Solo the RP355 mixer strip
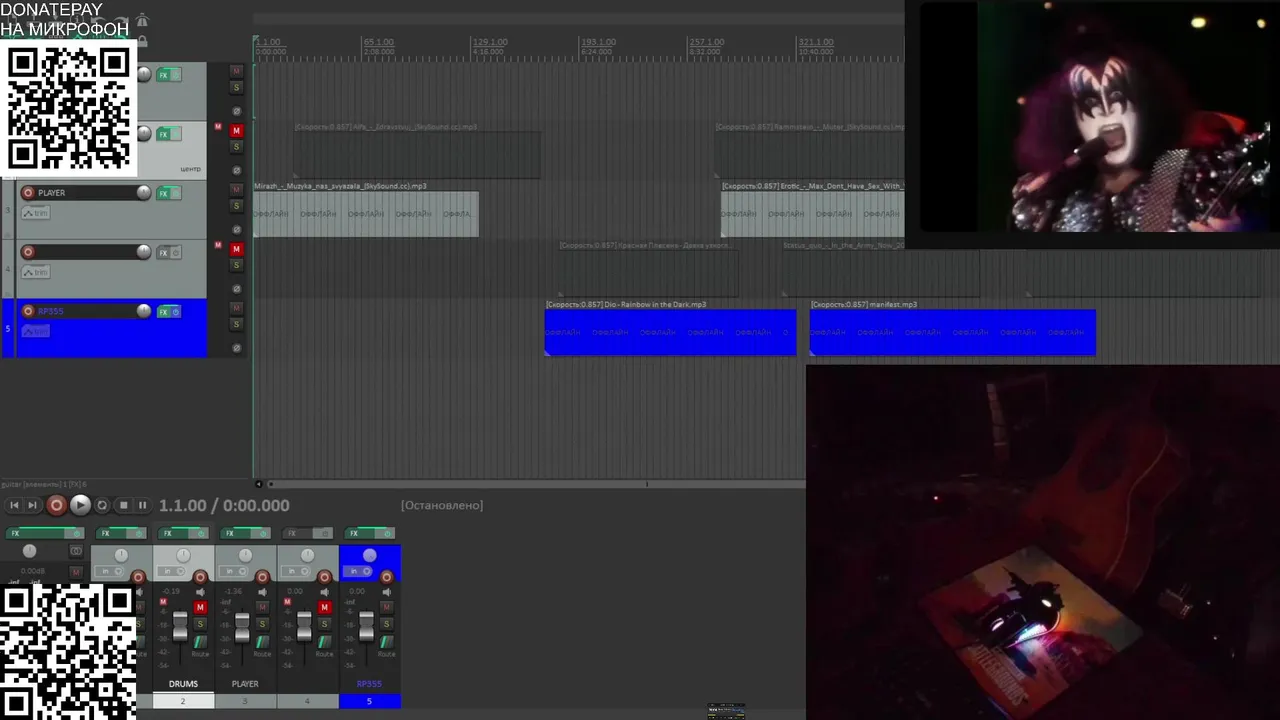The width and height of the screenshot is (1280, 720). [386, 623]
